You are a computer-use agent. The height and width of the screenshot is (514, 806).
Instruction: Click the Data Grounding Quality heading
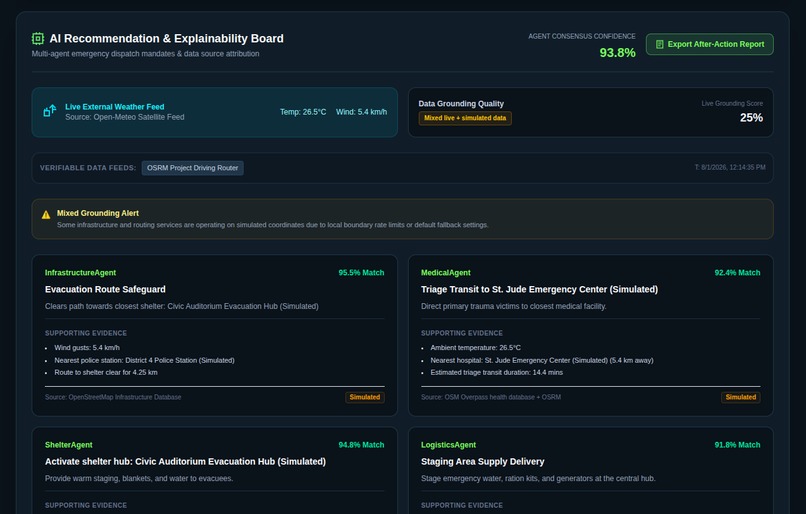(461, 104)
